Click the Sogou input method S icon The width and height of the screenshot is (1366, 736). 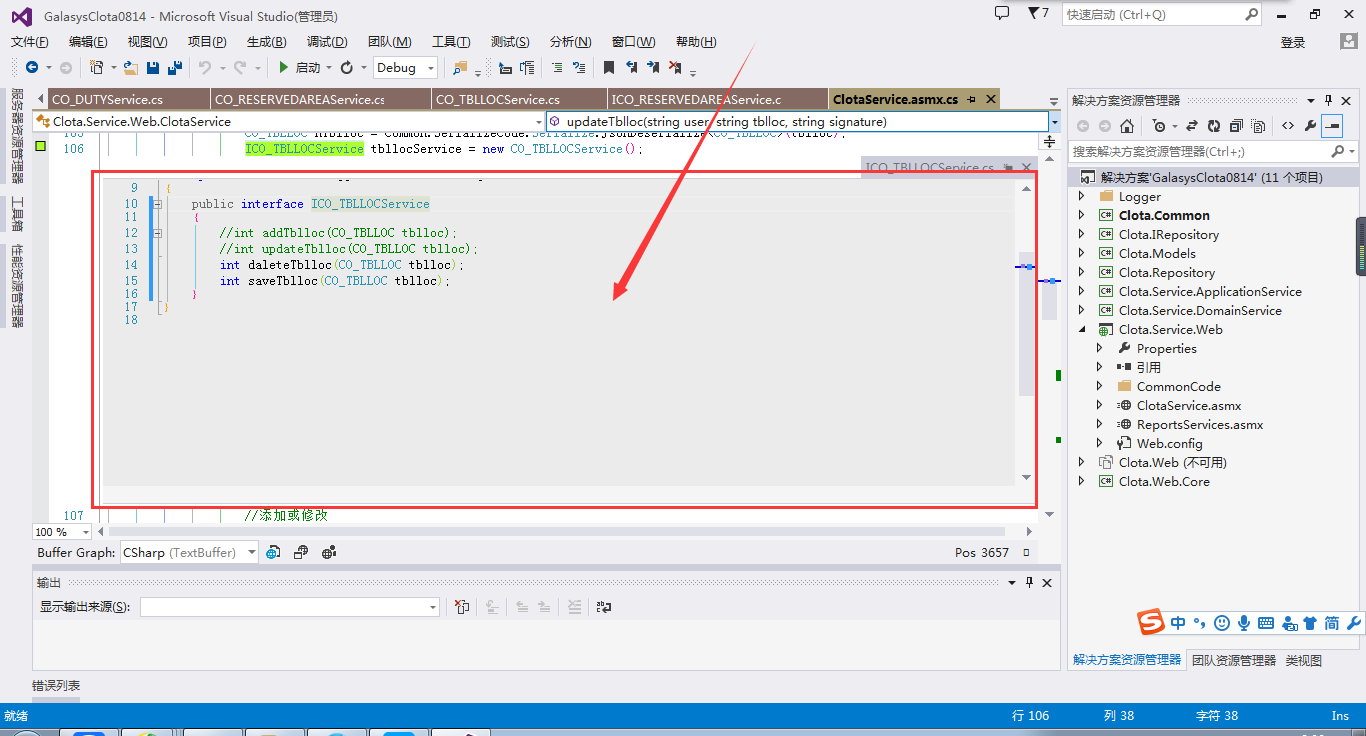tap(1152, 622)
